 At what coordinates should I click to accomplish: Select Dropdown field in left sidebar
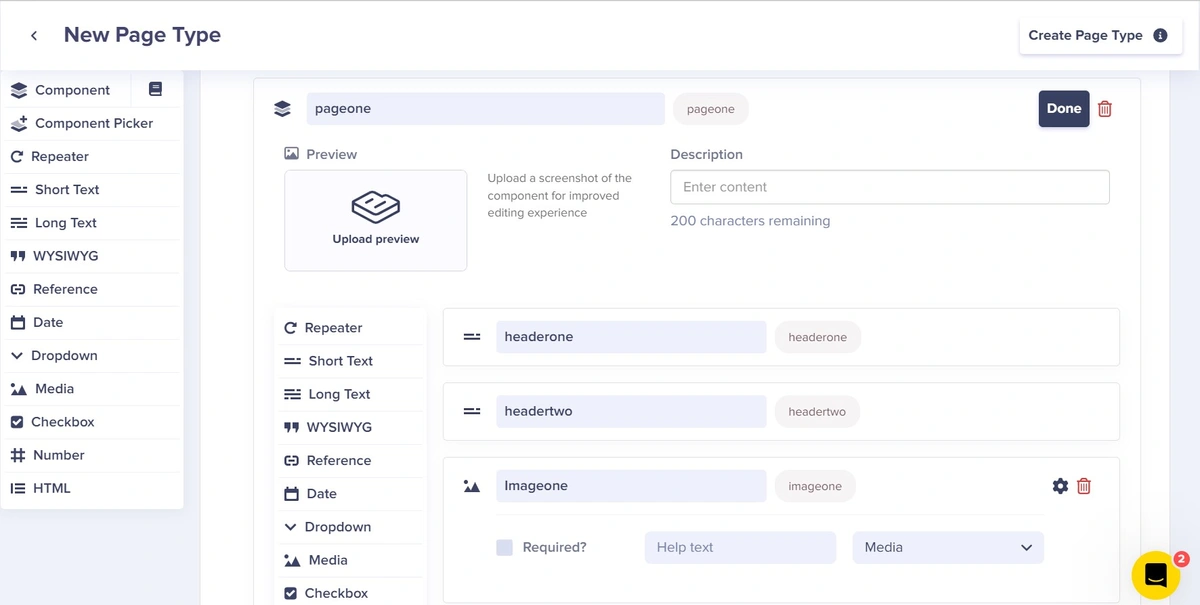(64, 355)
